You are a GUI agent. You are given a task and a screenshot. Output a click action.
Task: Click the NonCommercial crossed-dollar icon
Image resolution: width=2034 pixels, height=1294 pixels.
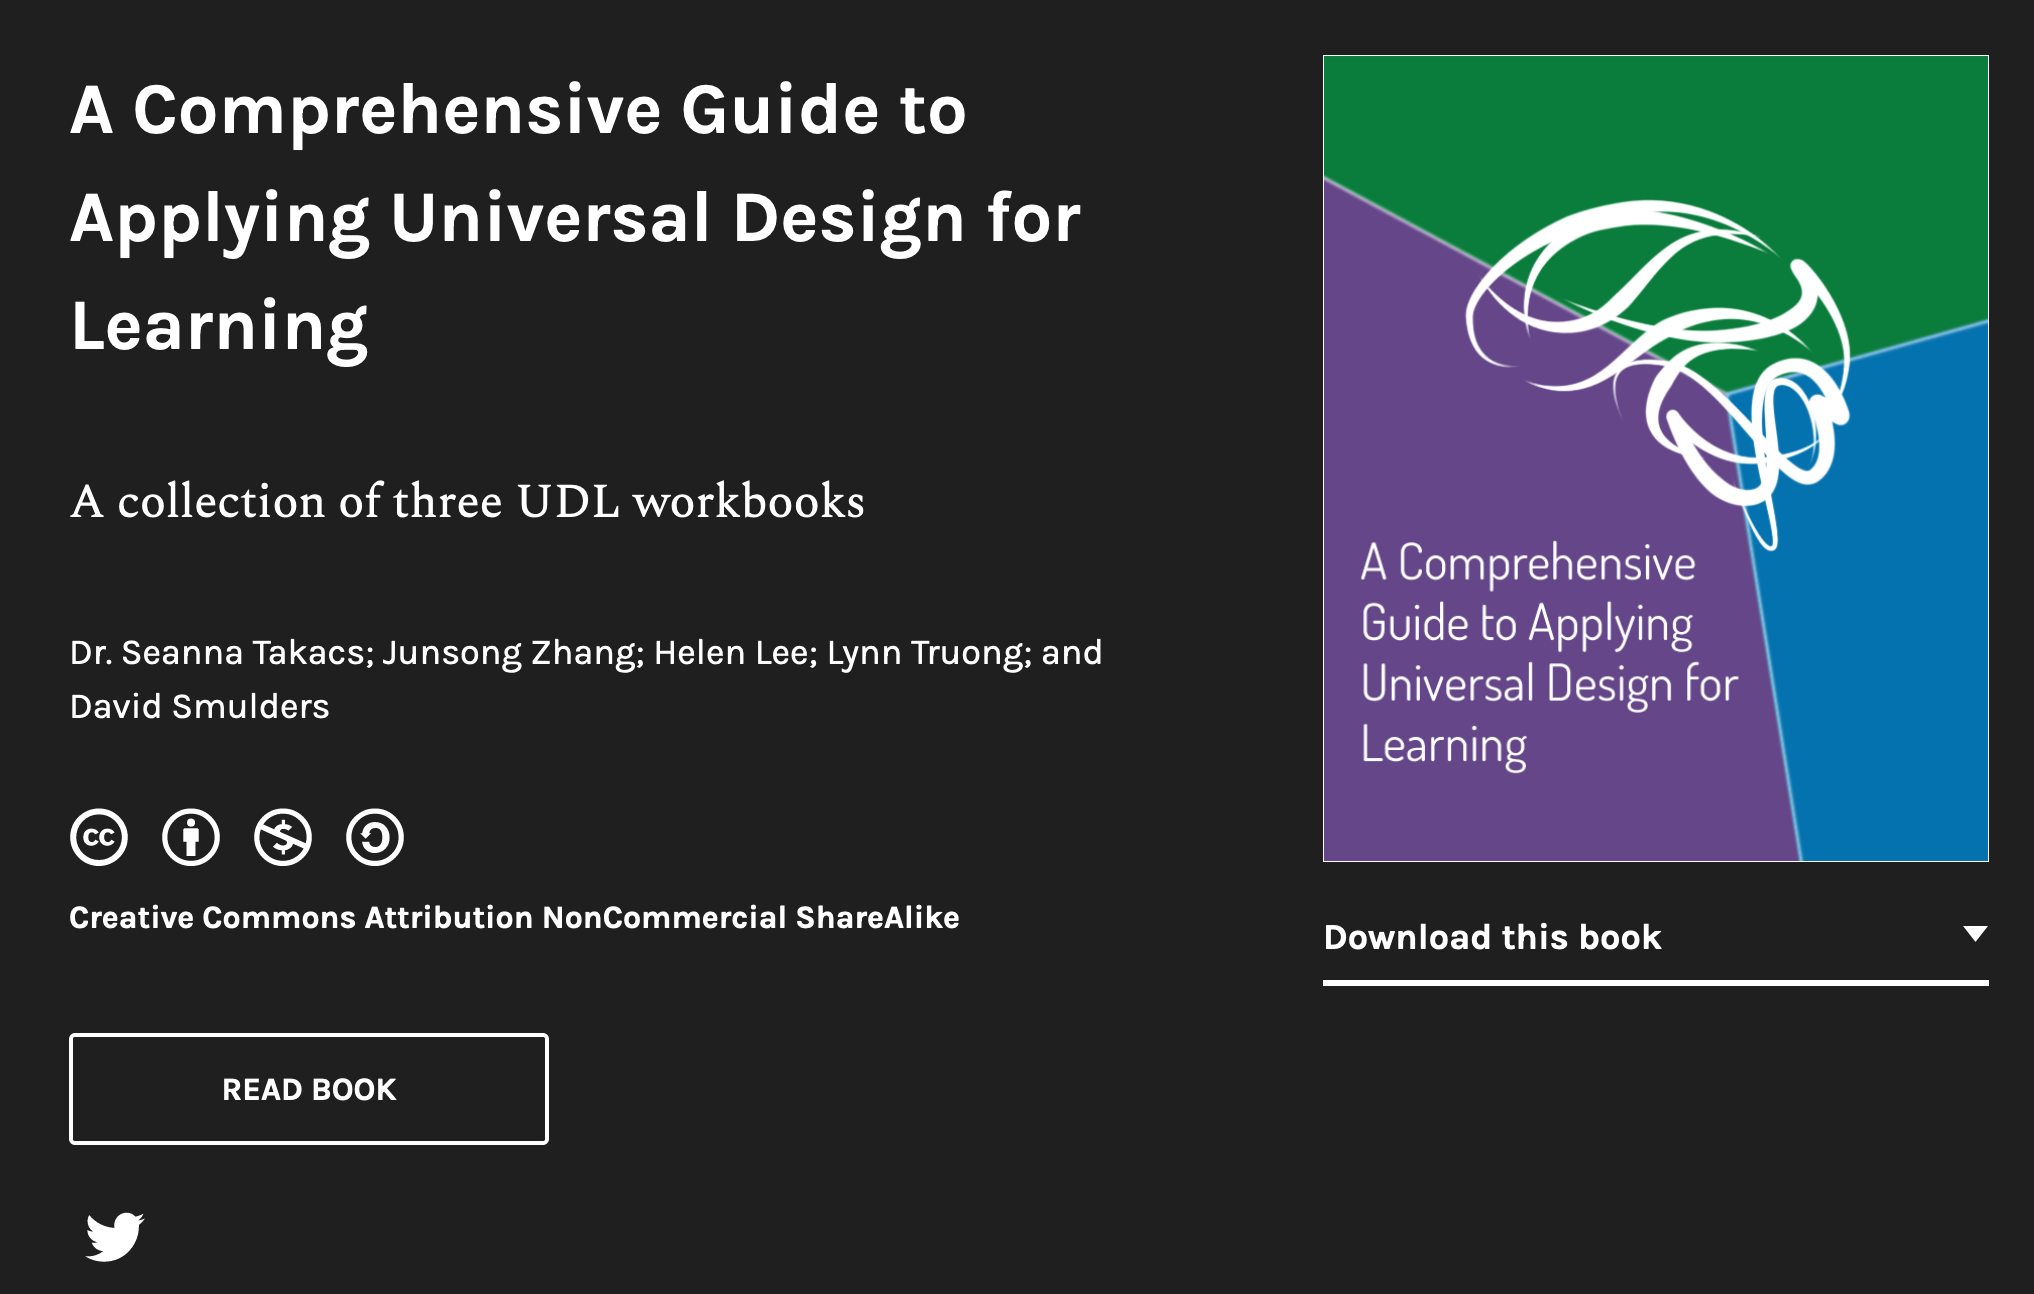pyautogui.click(x=282, y=838)
